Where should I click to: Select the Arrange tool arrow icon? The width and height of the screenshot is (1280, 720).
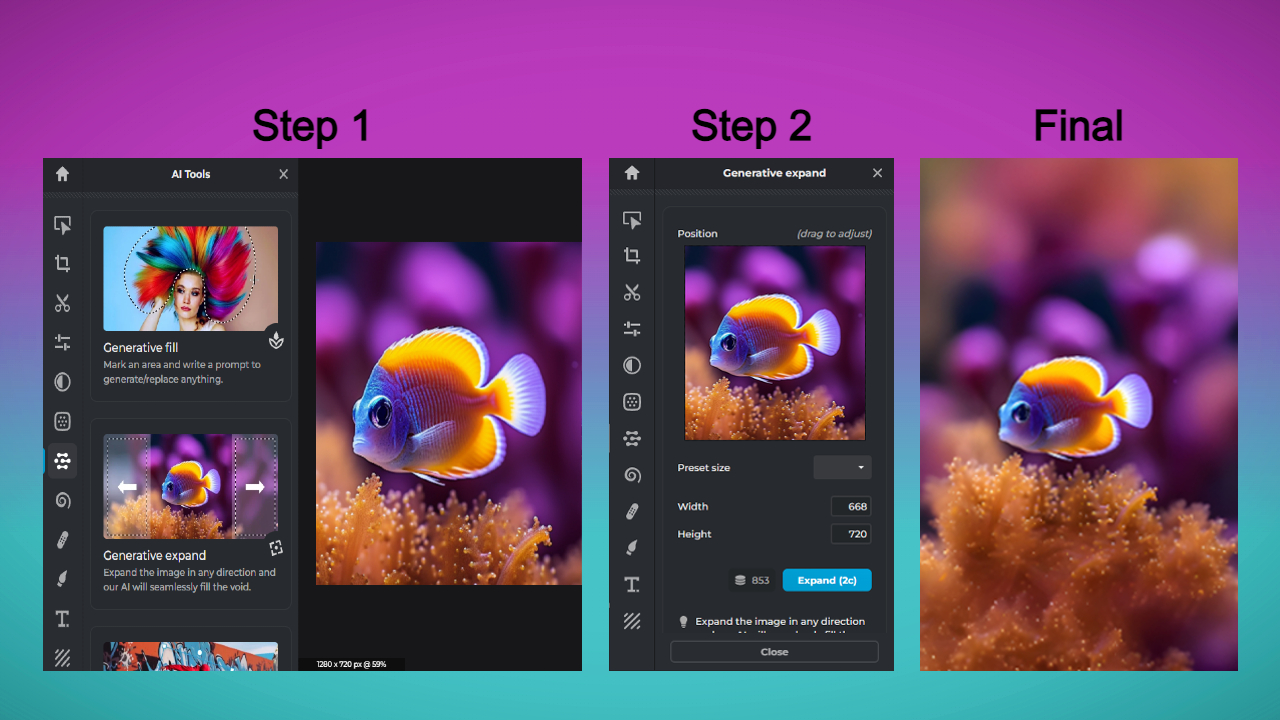(x=62, y=225)
